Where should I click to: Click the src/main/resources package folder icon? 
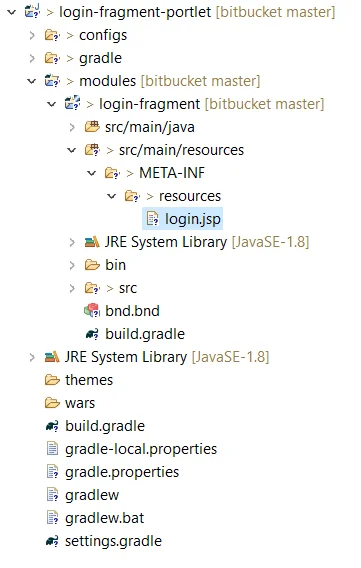(x=92, y=150)
